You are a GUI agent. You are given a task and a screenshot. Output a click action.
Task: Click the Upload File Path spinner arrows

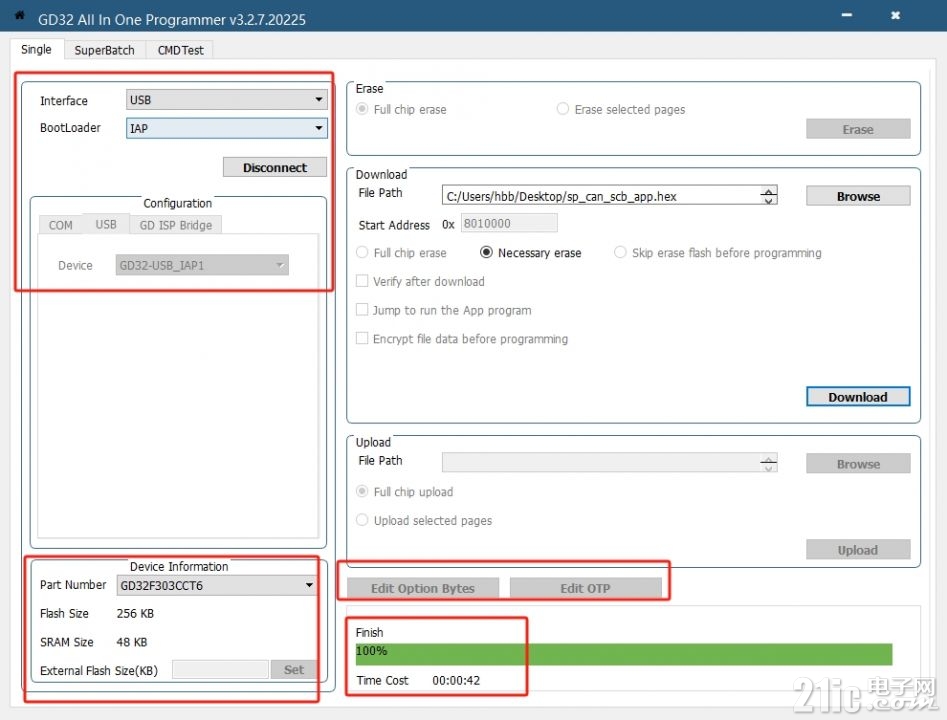(768, 463)
